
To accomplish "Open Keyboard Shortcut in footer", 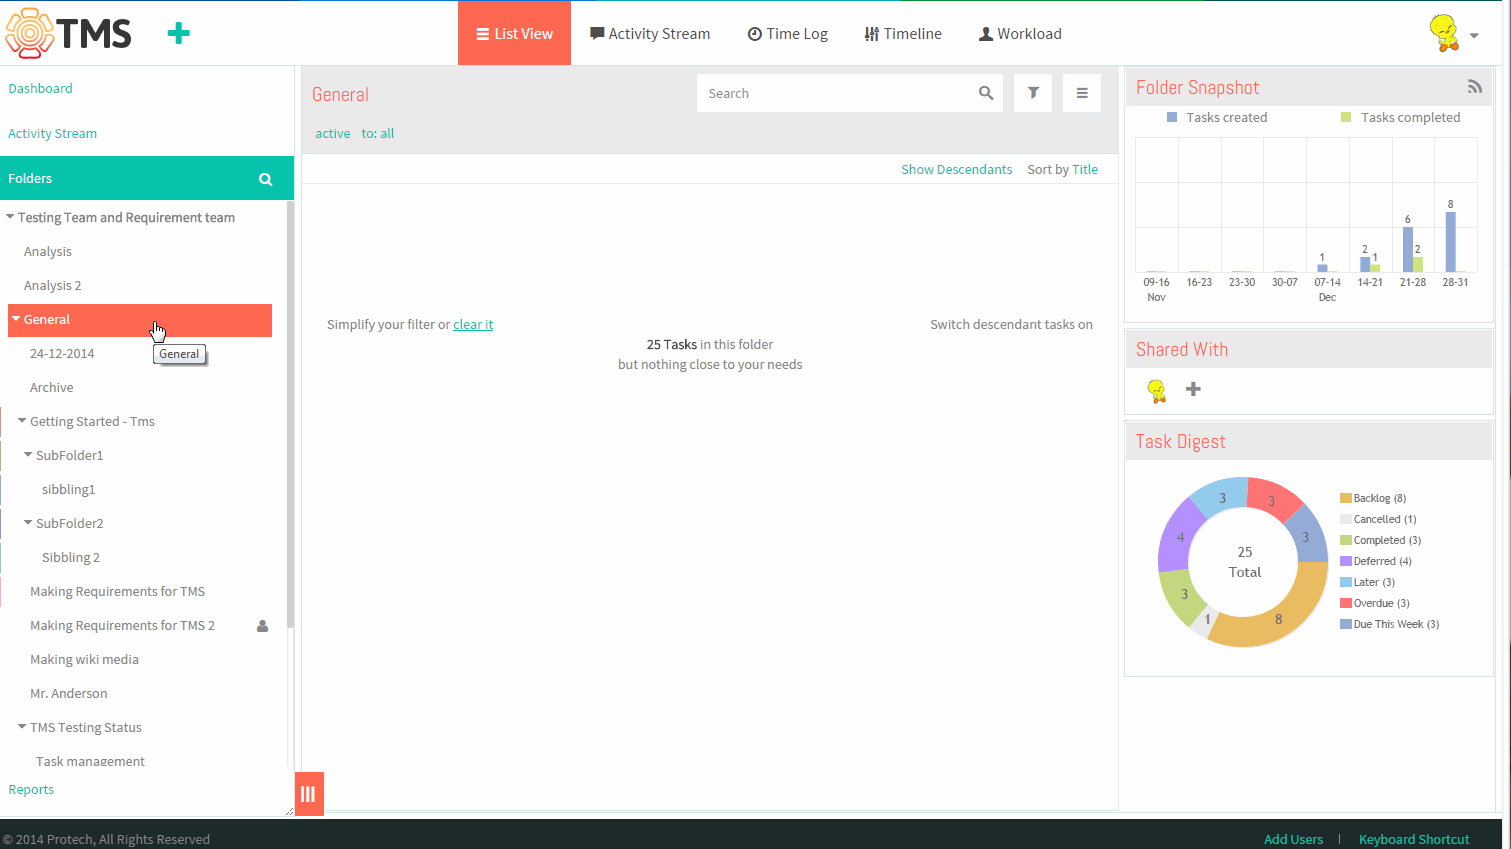I will pyautogui.click(x=1414, y=839).
